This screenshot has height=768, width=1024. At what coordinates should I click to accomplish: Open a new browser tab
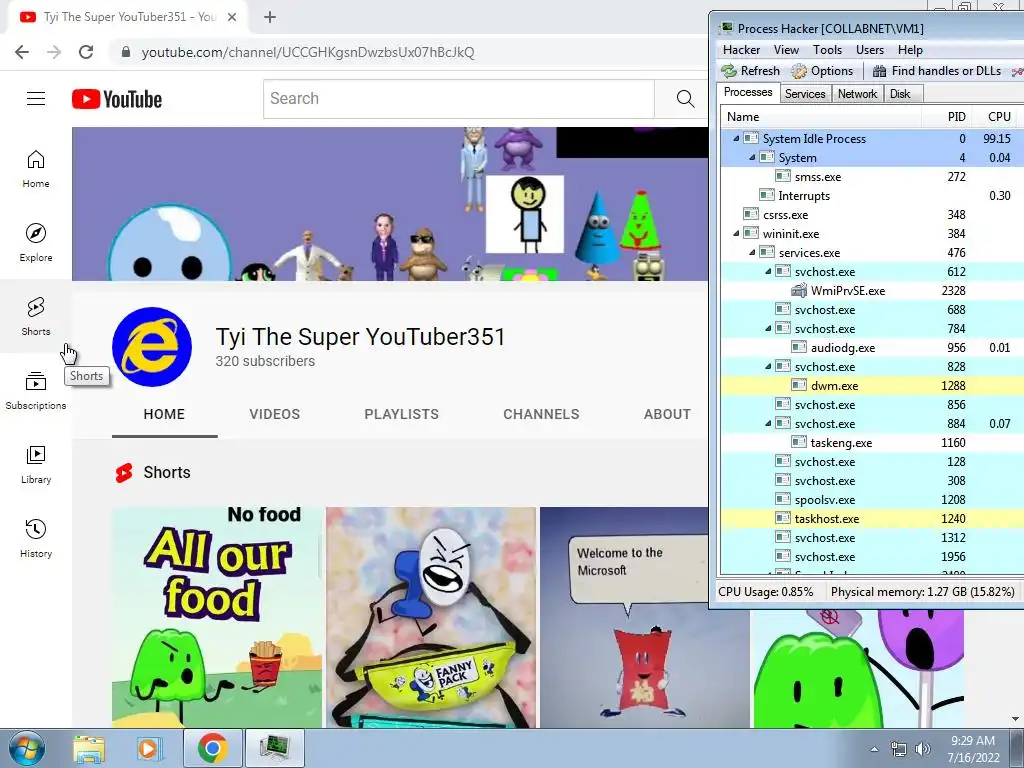coord(270,18)
